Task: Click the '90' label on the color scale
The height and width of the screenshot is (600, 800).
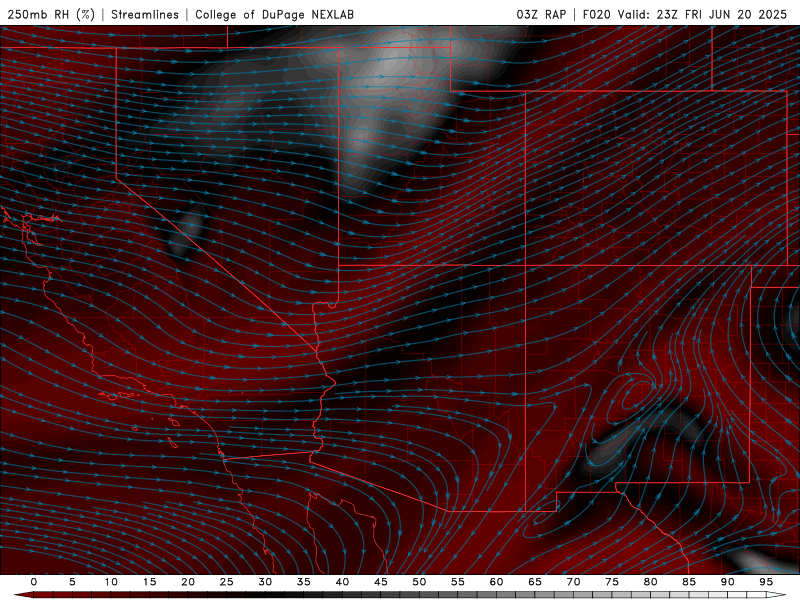Action: click(727, 582)
